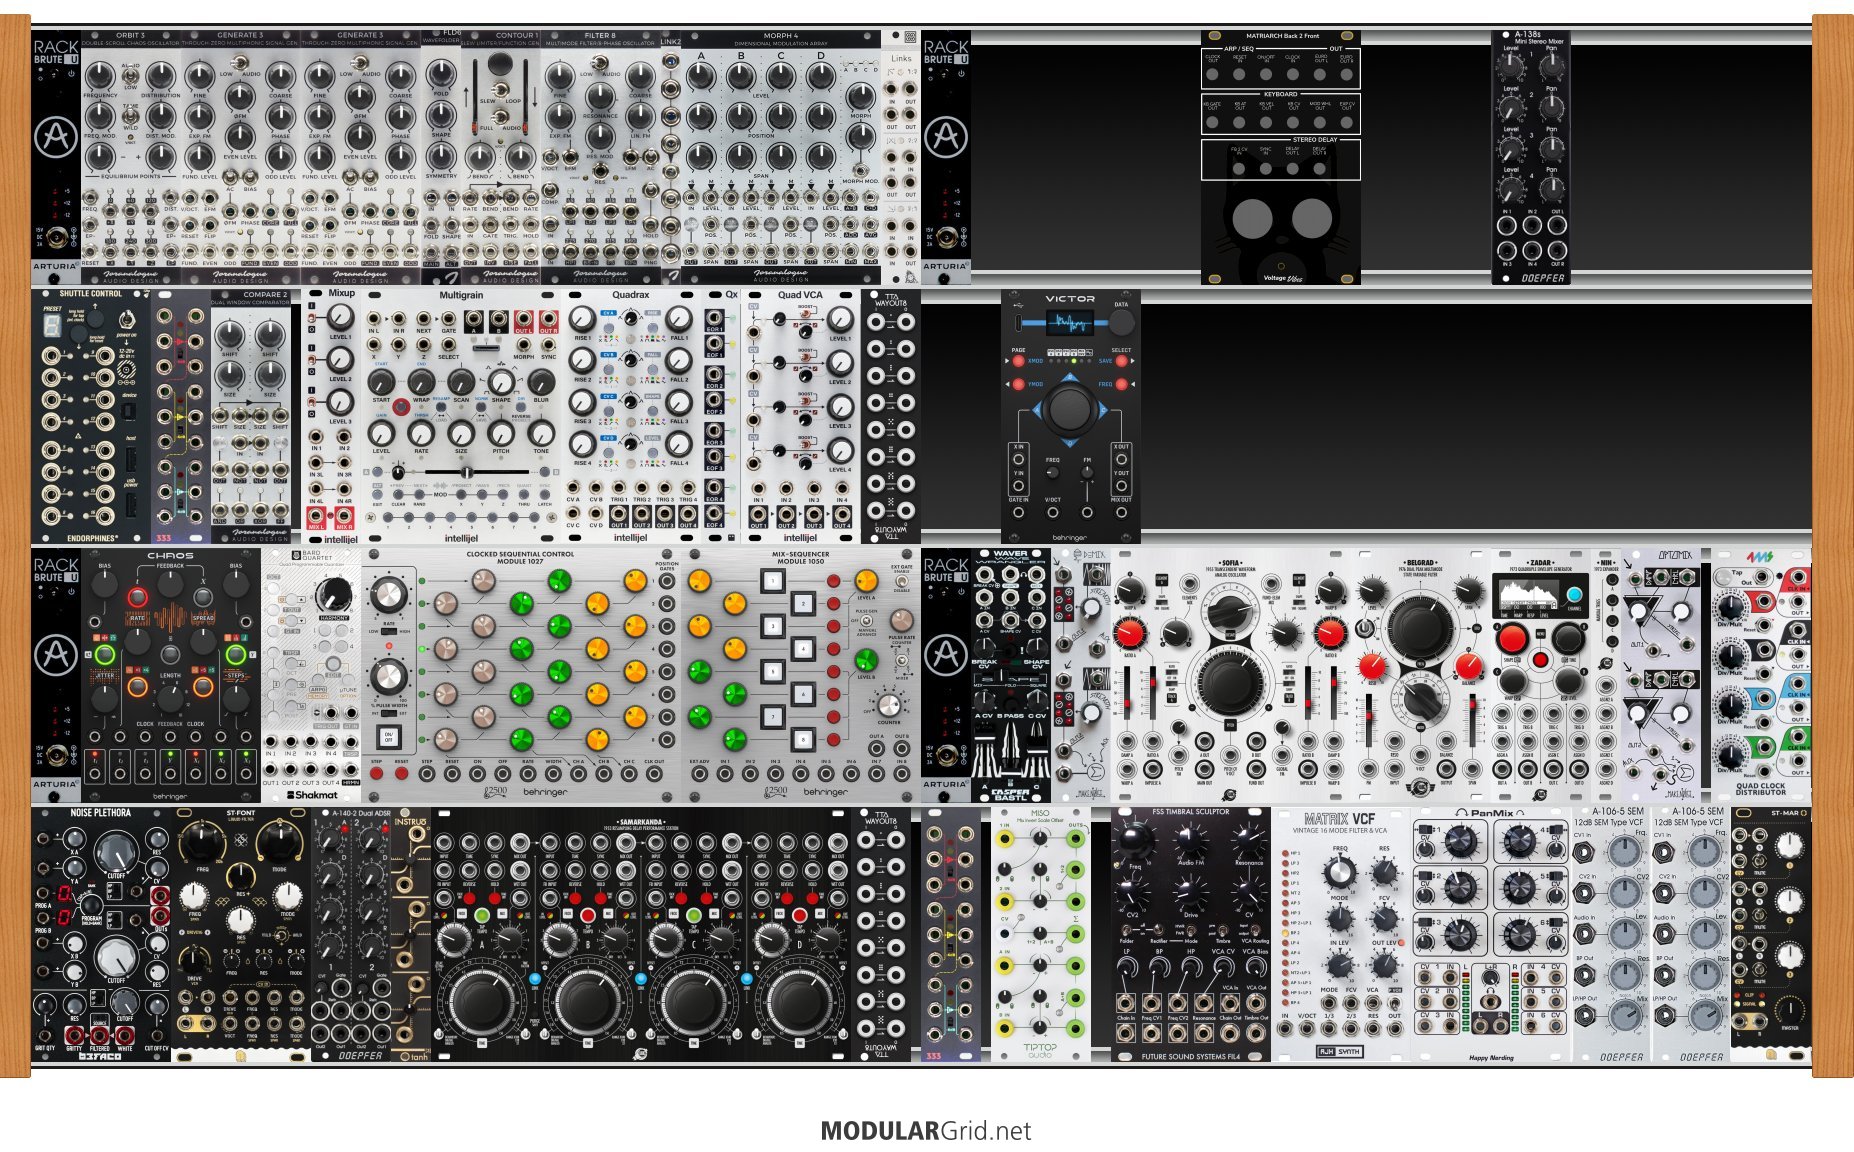The width and height of the screenshot is (1854, 1152).
Task: Toggle the LOW/HIGH rate switch on Module 1027
Action: coord(389,631)
